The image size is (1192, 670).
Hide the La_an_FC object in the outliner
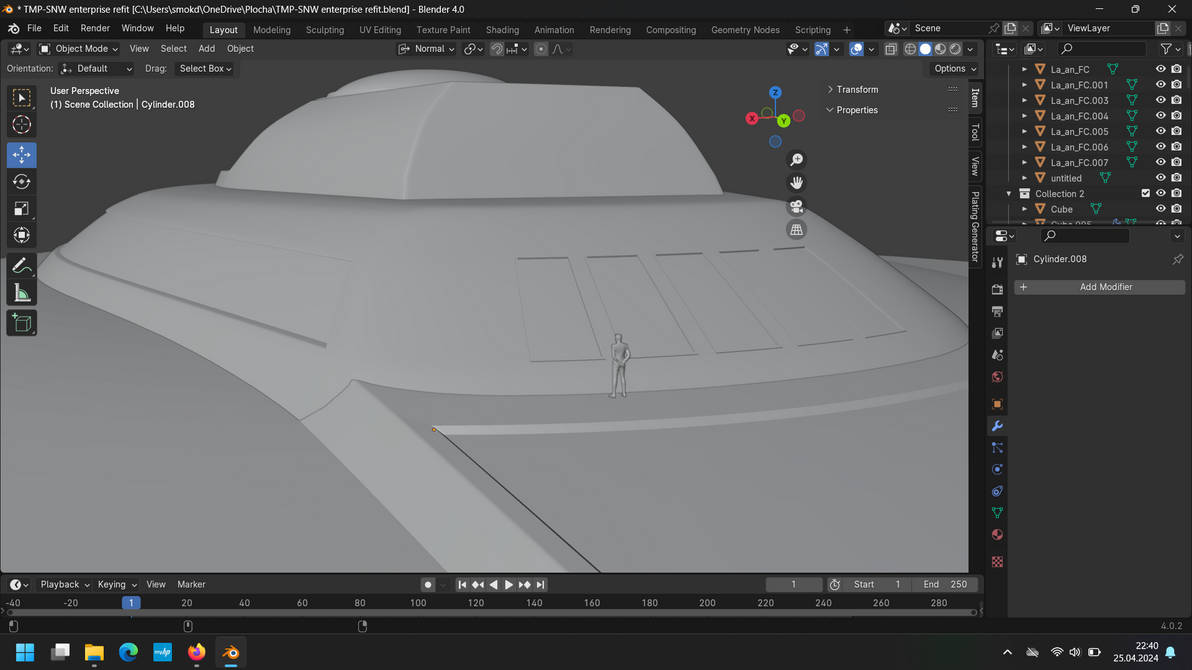tap(1160, 68)
